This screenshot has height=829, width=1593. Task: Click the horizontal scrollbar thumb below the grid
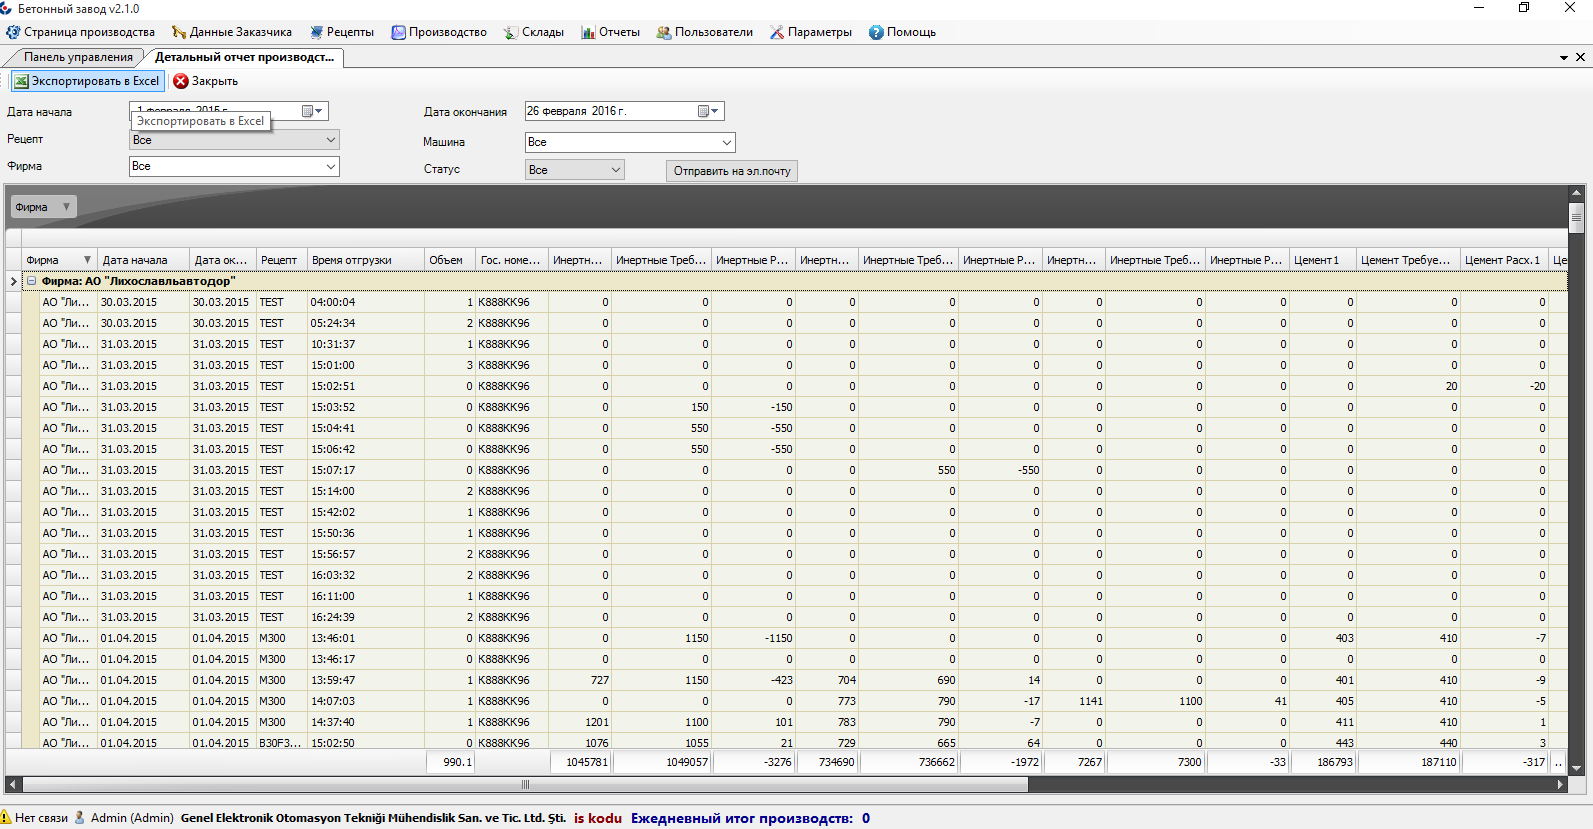point(525,785)
